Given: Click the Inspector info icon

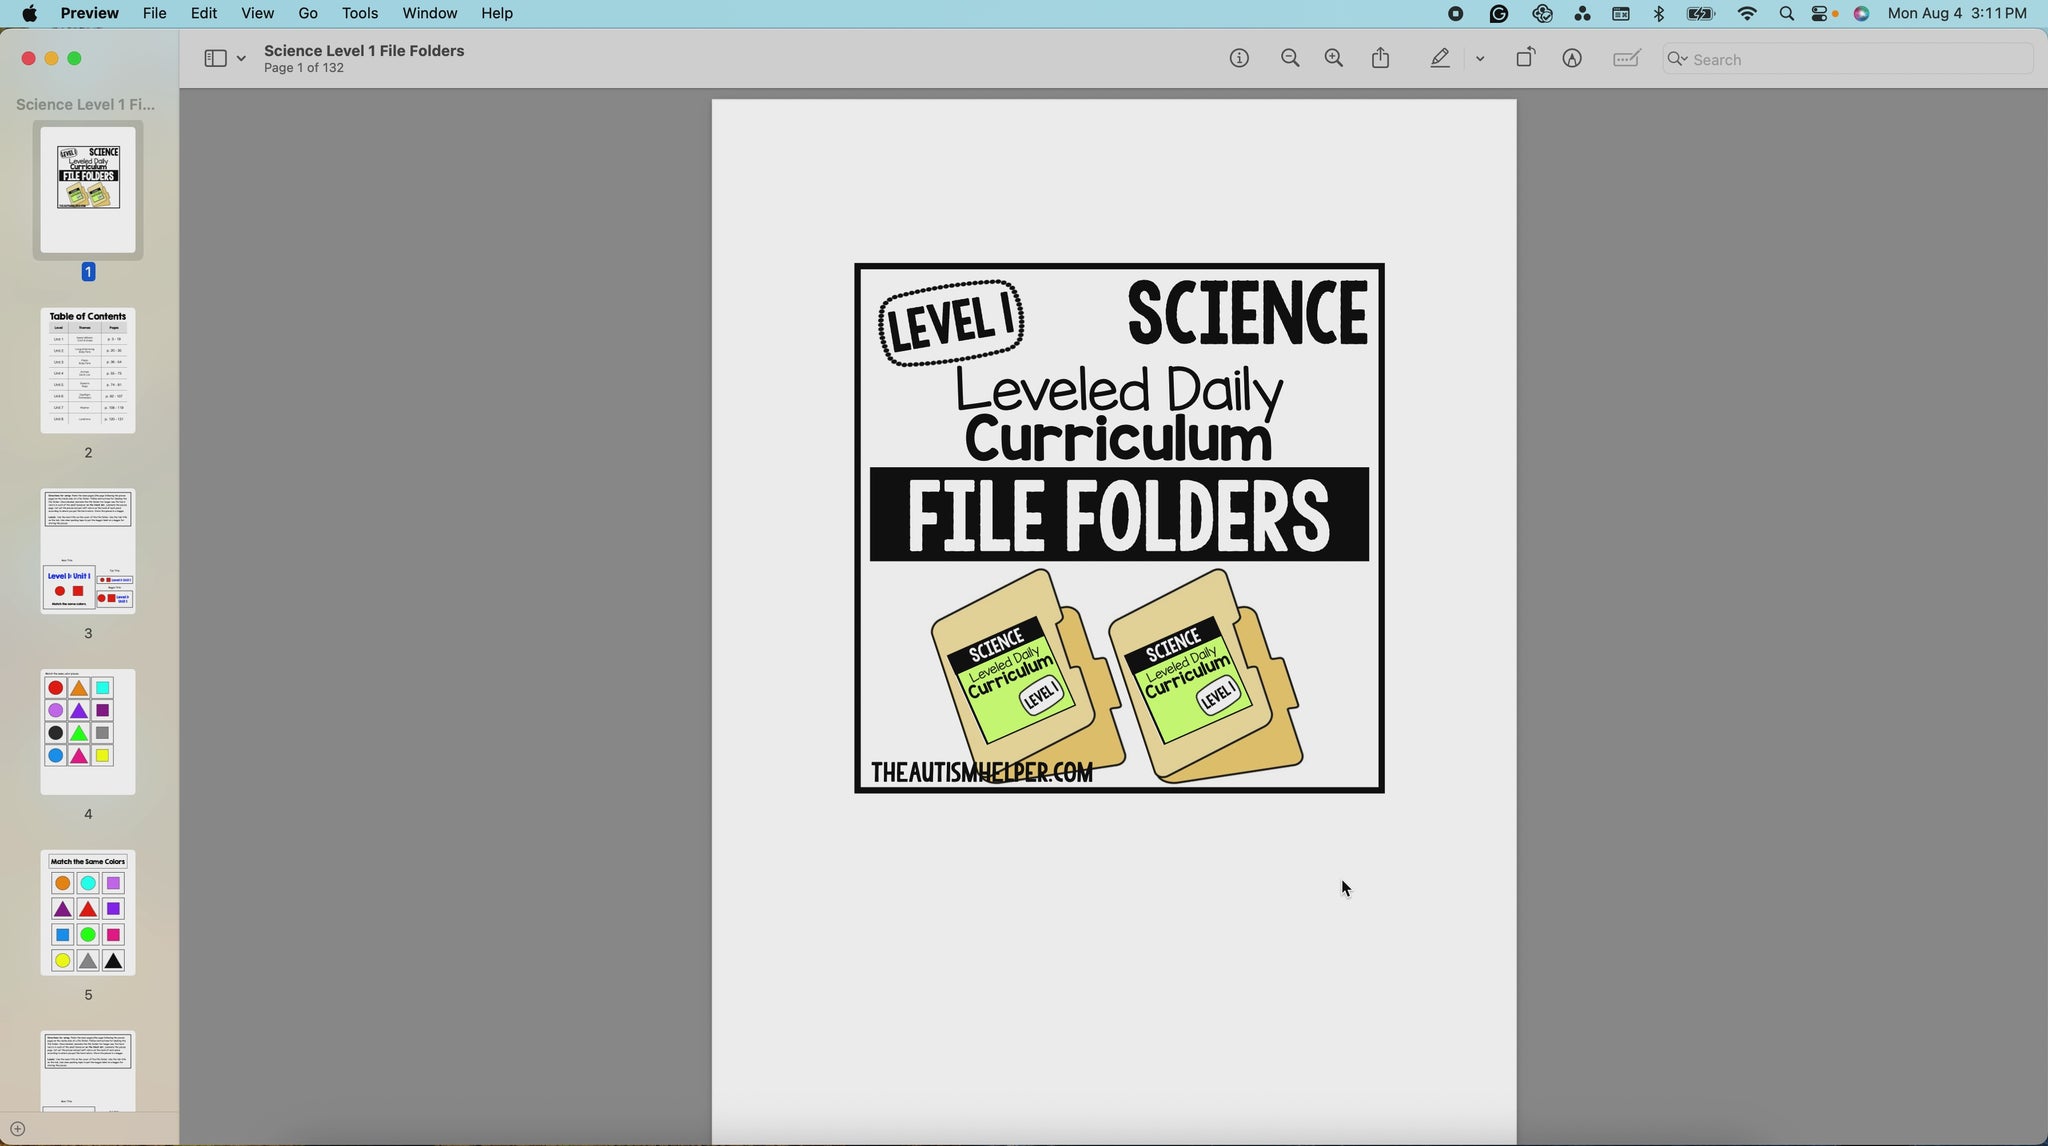Looking at the screenshot, I should click(1239, 59).
